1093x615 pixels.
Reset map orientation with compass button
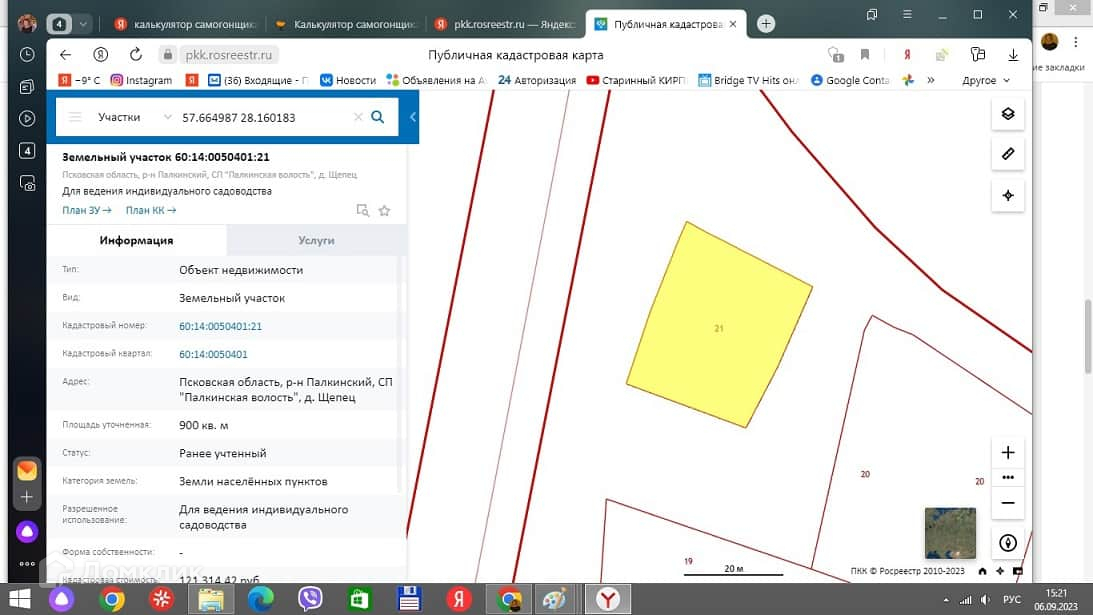click(x=1007, y=543)
